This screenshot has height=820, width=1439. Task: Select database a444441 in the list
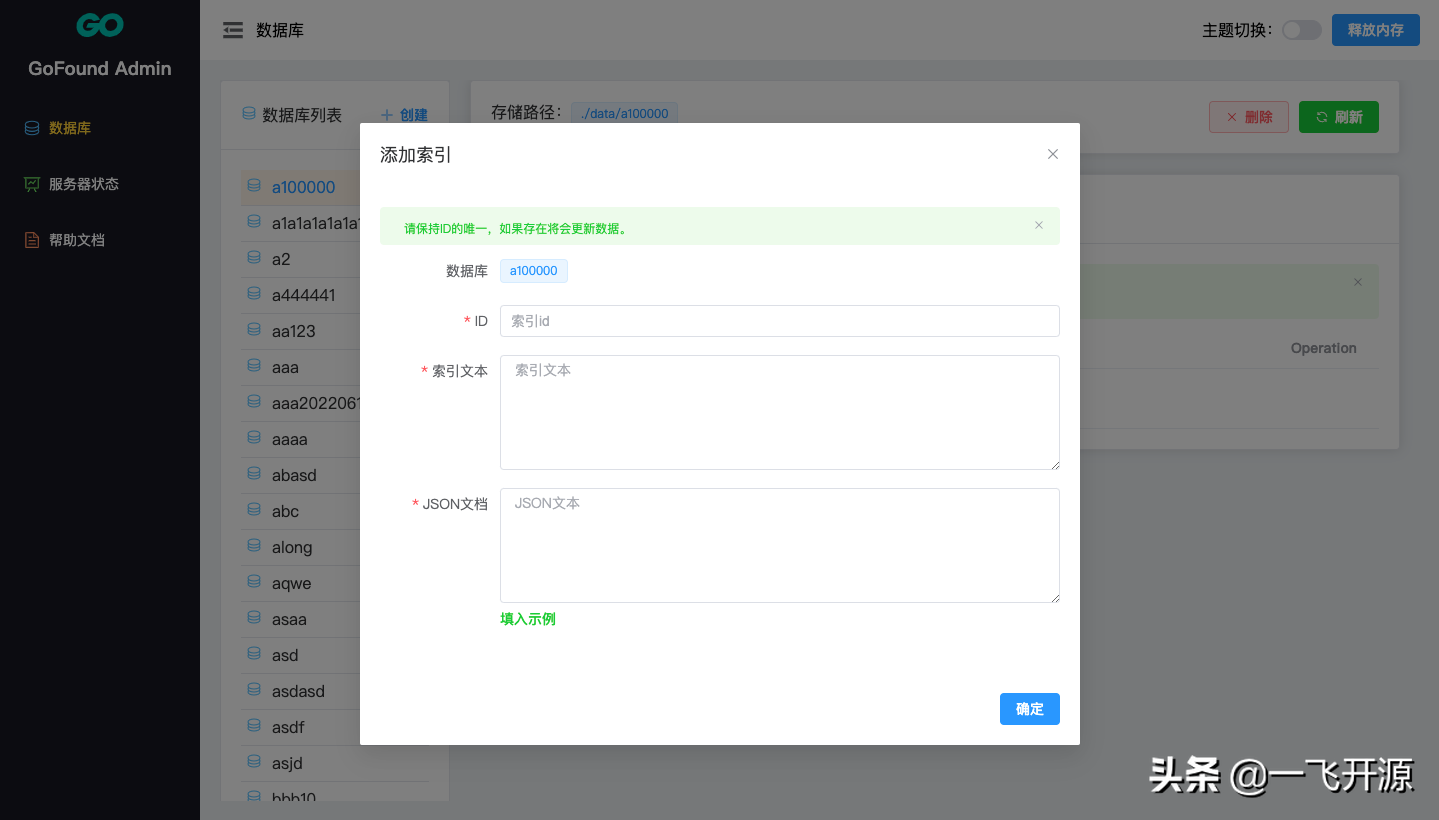[x=300, y=295]
